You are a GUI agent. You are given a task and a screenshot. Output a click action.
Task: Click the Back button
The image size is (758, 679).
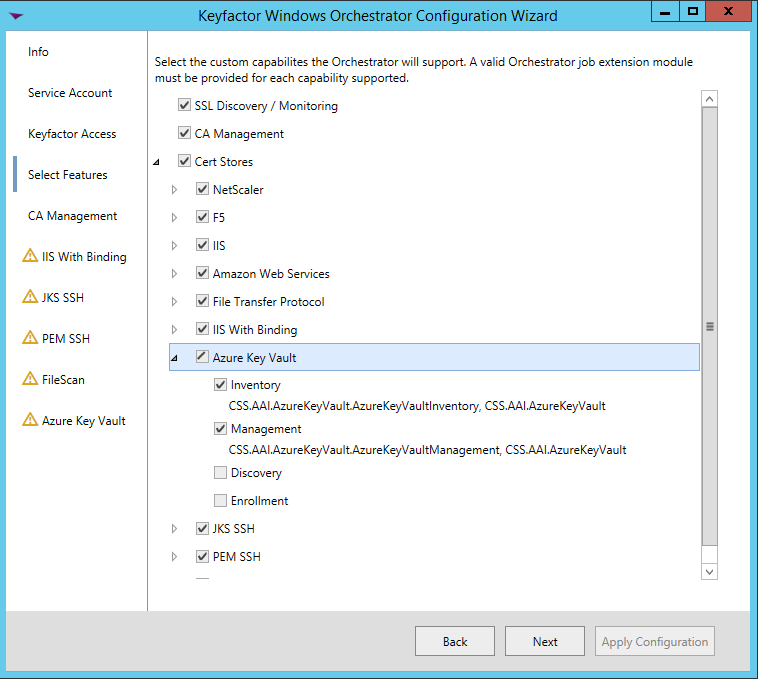pyautogui.click(x=455, y=641)
